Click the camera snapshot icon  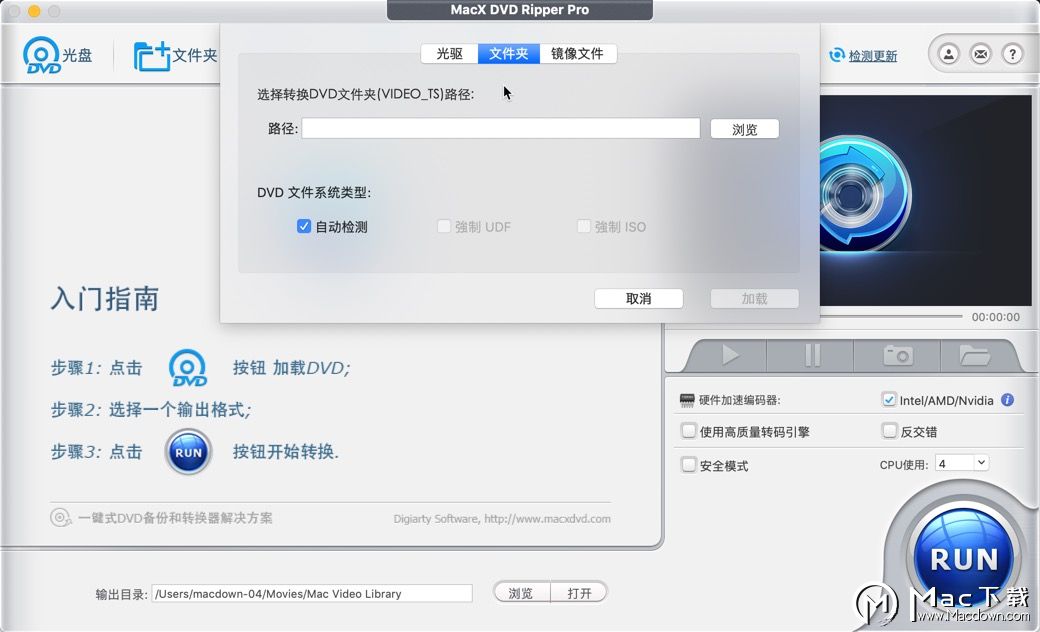coord(898,355)
